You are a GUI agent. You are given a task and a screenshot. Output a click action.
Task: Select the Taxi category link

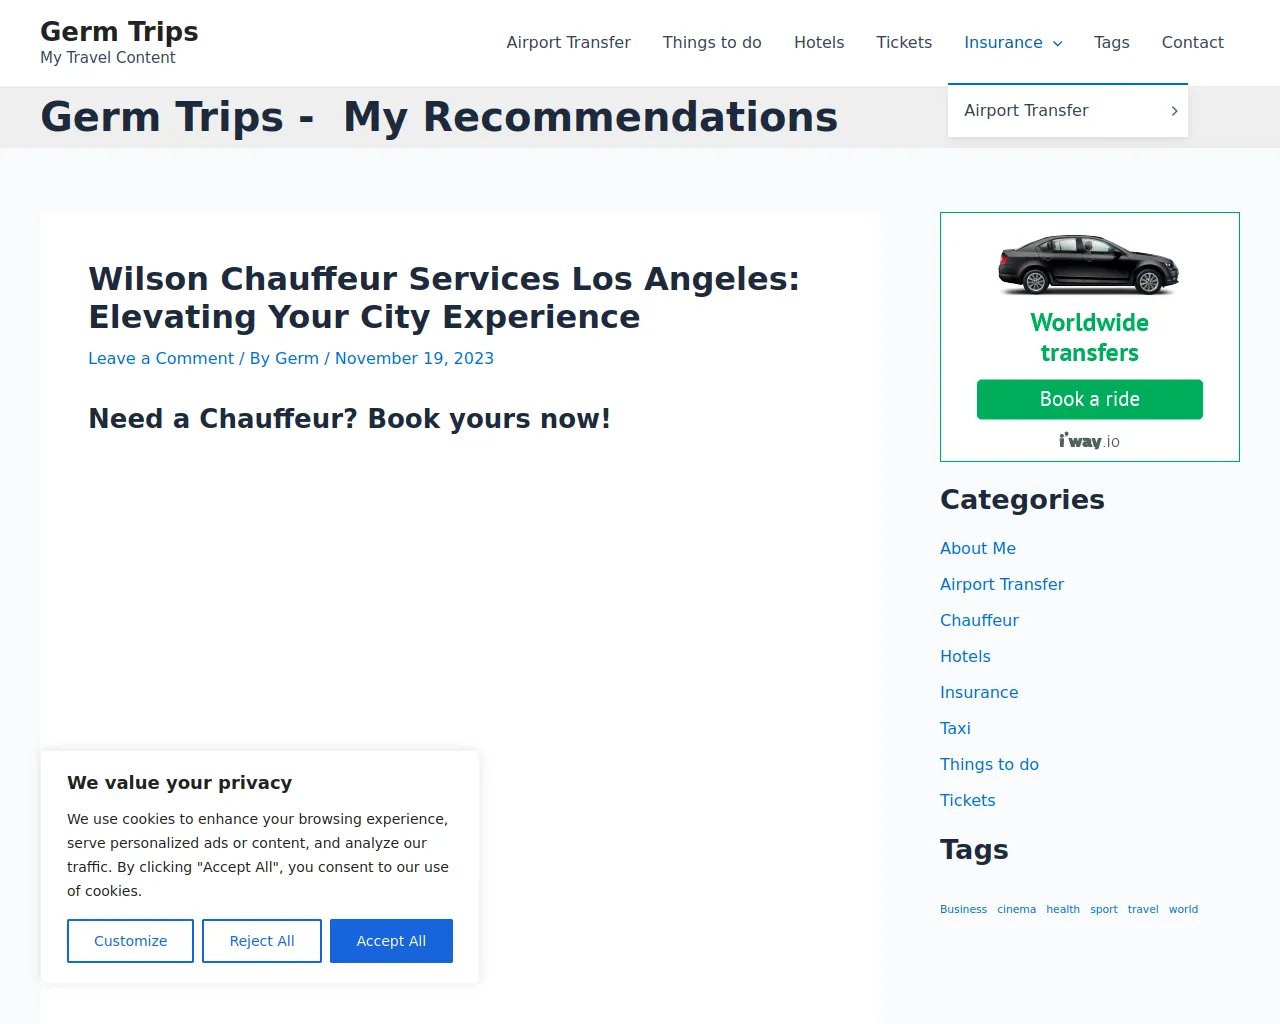click(x=955, y=728)
